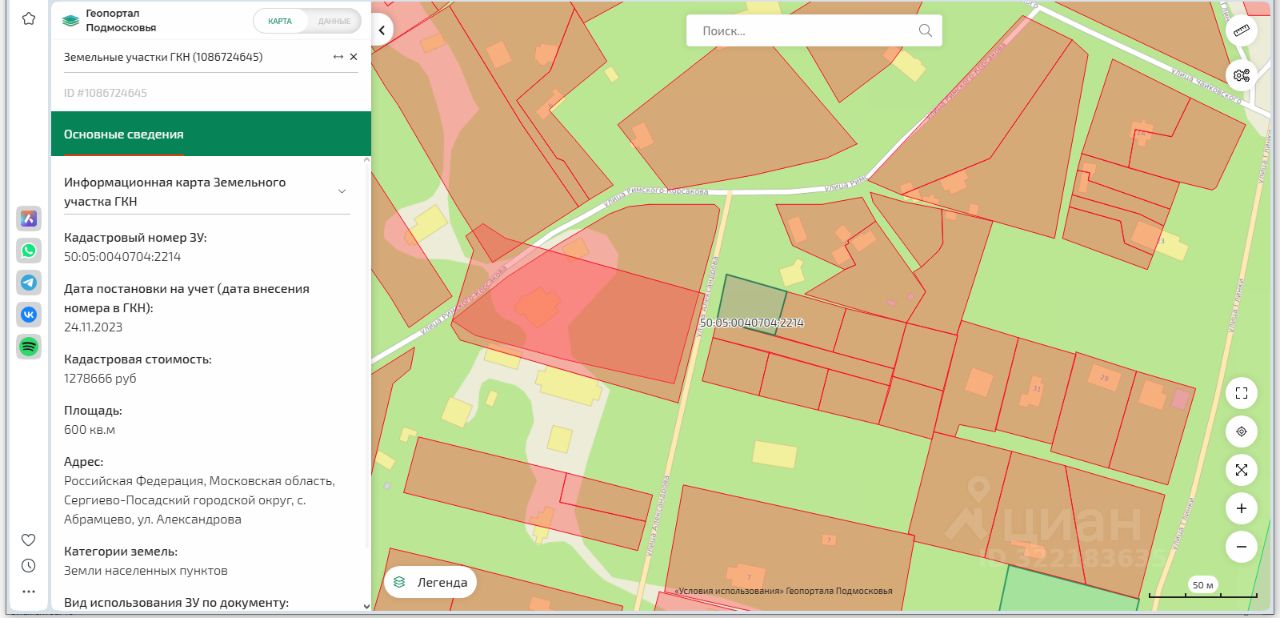Screen dimensions: 1280x618
Task: Switch view toggle to КАРТА
Action: (x=280, y=21)
